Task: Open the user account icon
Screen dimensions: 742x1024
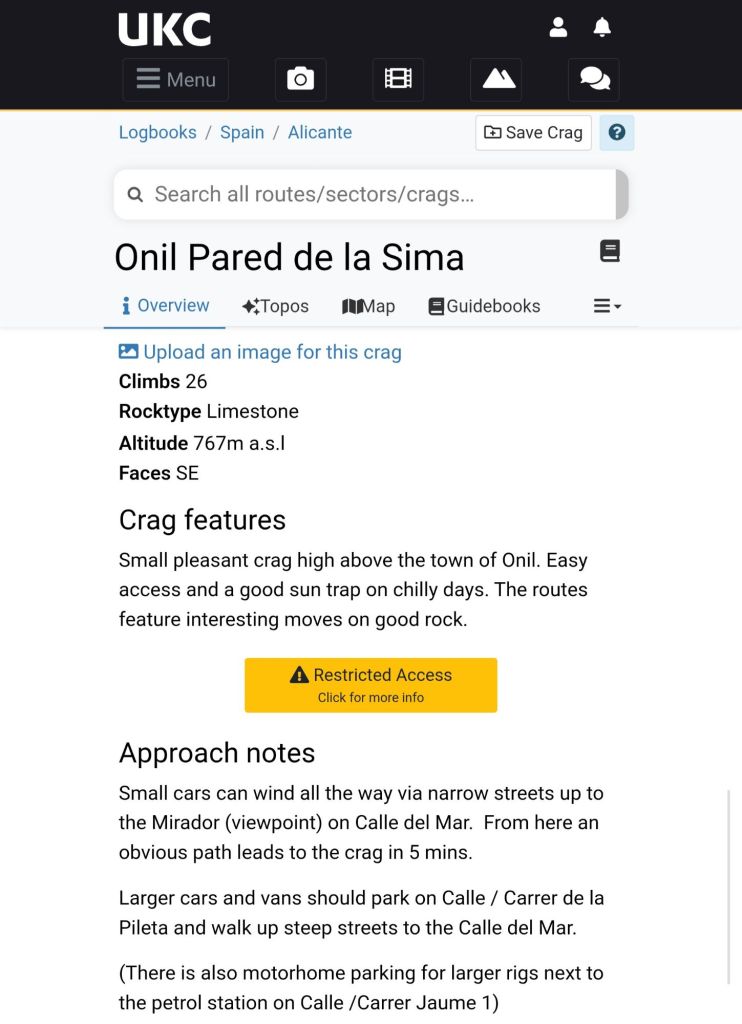Action: tap(558, 28)
